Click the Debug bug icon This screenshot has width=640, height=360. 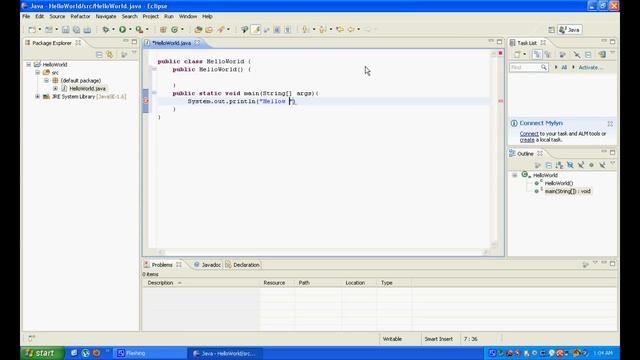(106, 29)
